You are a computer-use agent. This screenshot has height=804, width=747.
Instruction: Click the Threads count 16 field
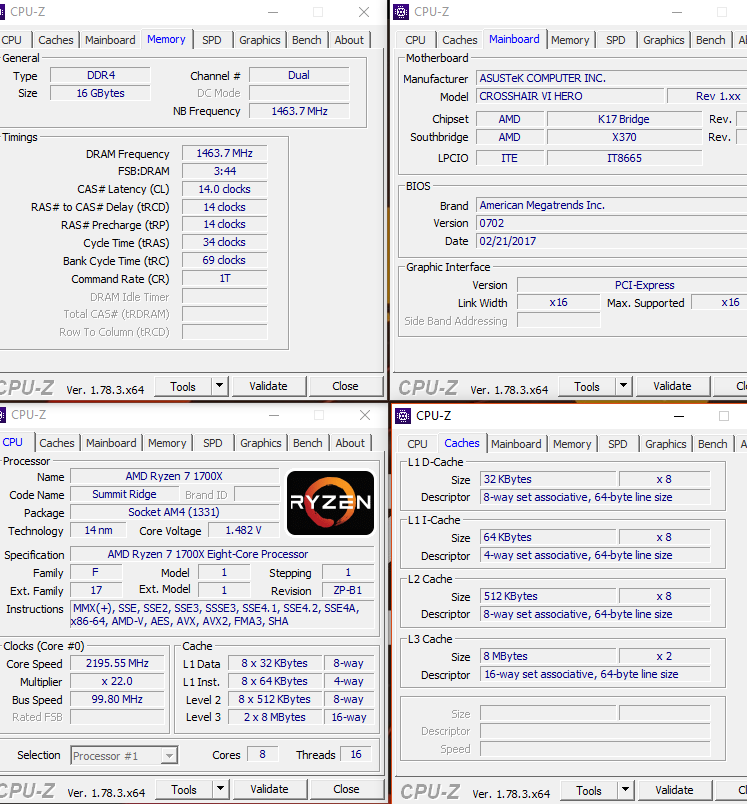tap(356, 754)
